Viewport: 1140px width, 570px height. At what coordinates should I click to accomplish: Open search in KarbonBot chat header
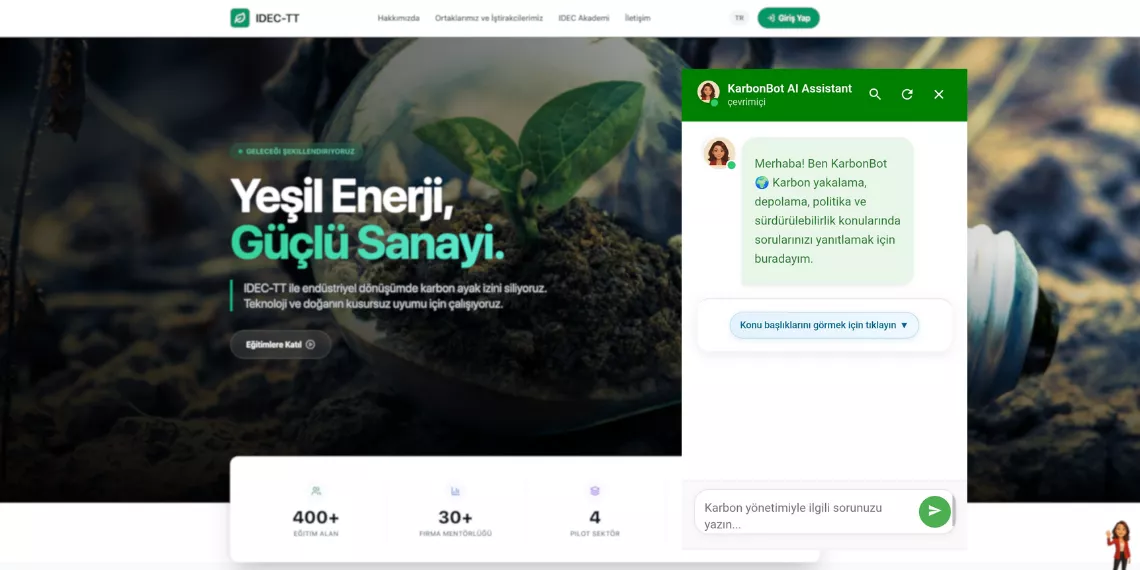(875, 95)
